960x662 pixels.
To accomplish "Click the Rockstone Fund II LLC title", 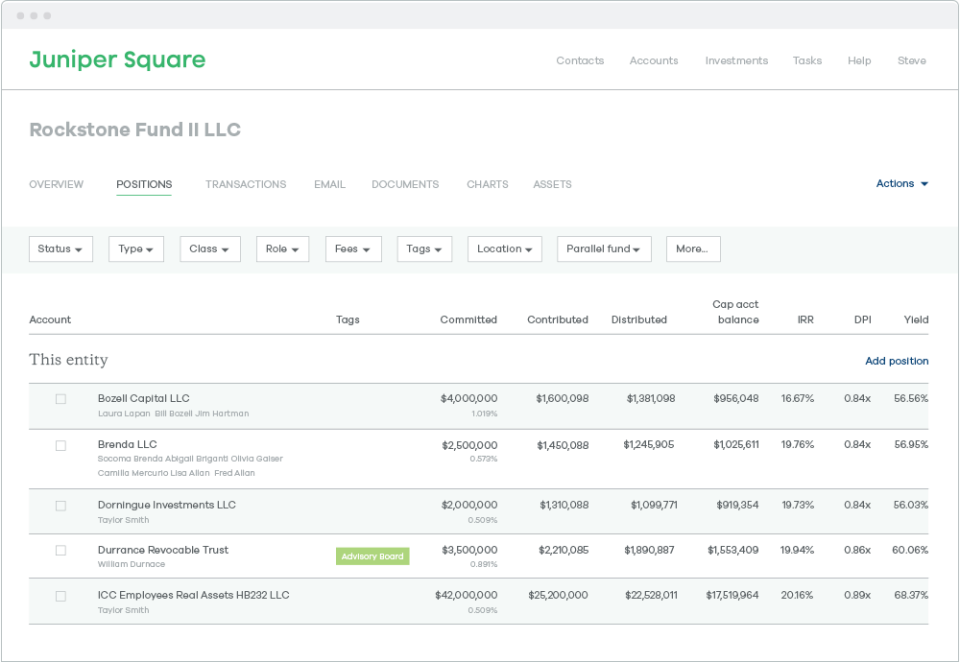I will click(135, 130).
